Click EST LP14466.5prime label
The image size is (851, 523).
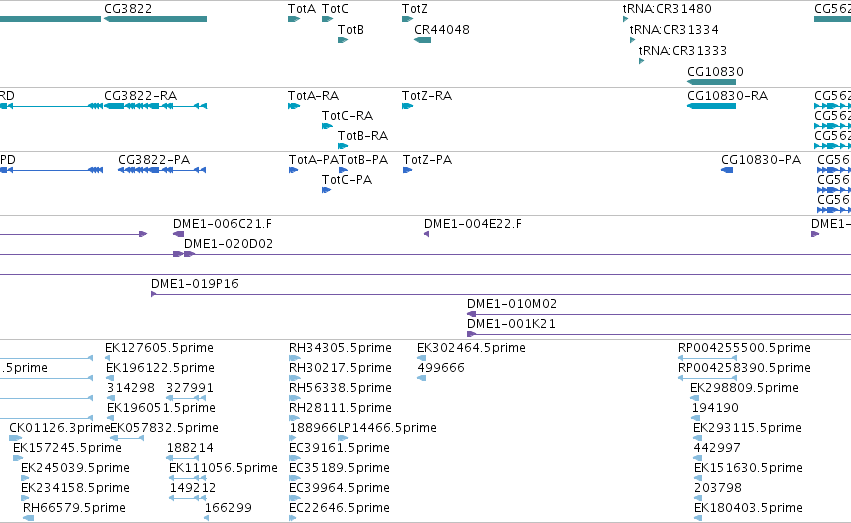[x=388, y=428]
